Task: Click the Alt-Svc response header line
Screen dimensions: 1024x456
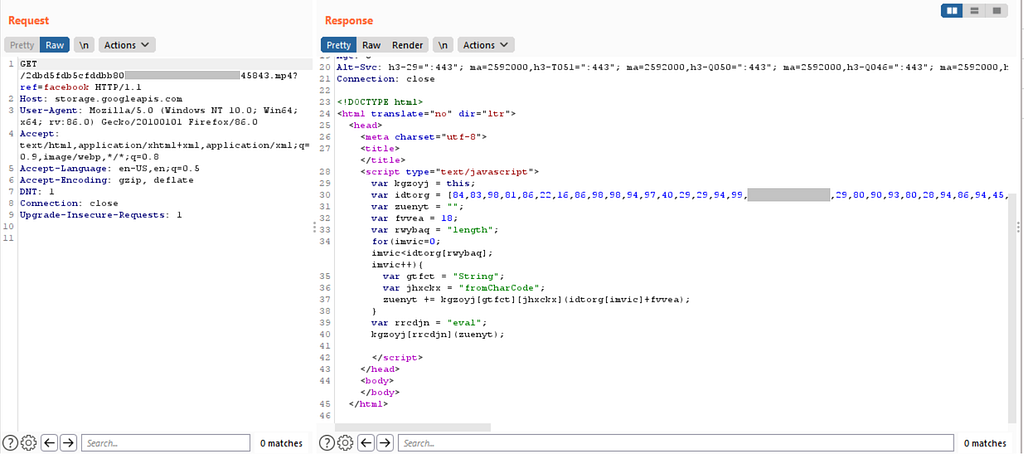Action: [x=672, y=67]
